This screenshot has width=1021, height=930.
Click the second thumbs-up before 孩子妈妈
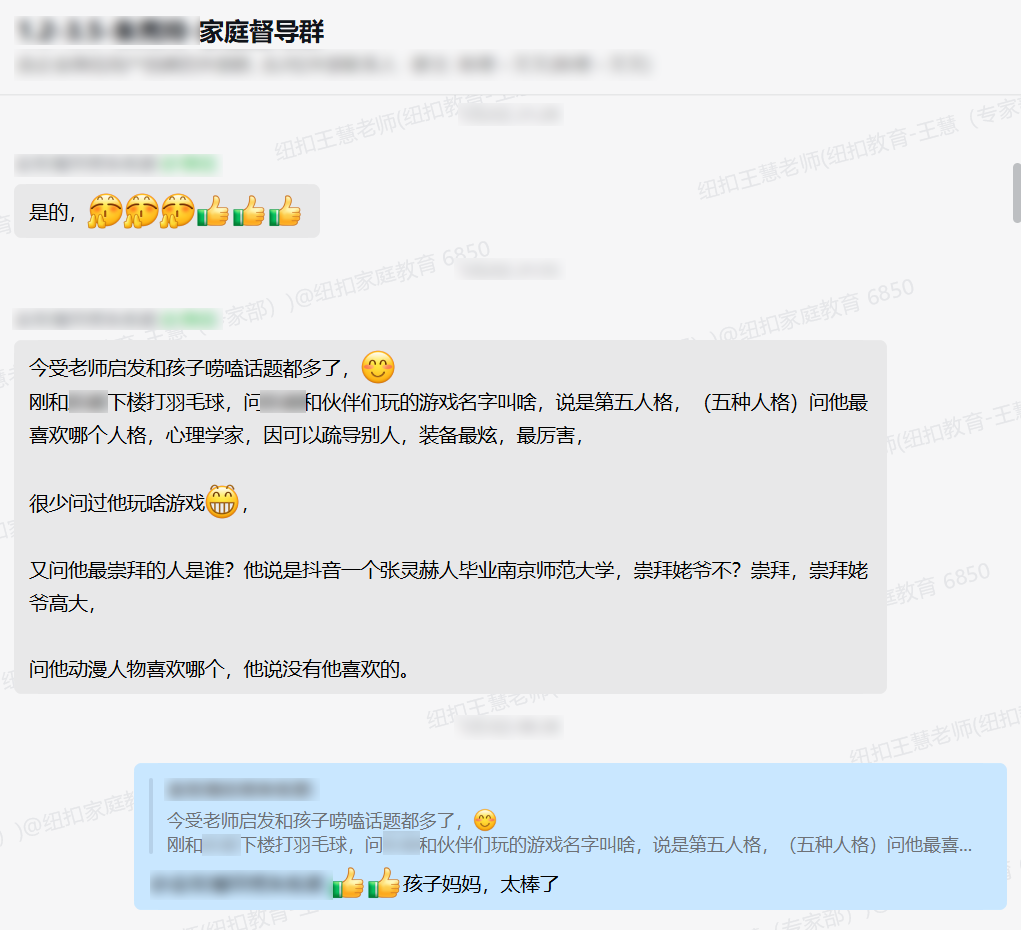pyautogui.click(x=384, y=883)
